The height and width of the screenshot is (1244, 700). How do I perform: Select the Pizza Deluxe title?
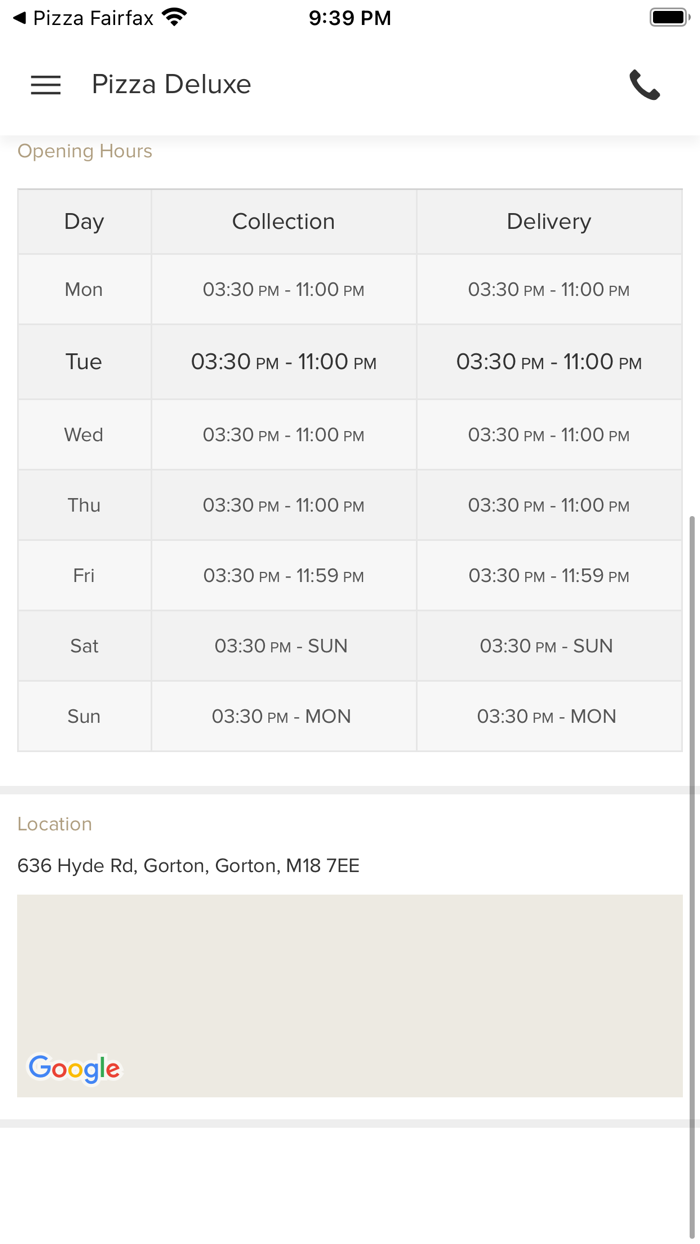coord(171,85)
